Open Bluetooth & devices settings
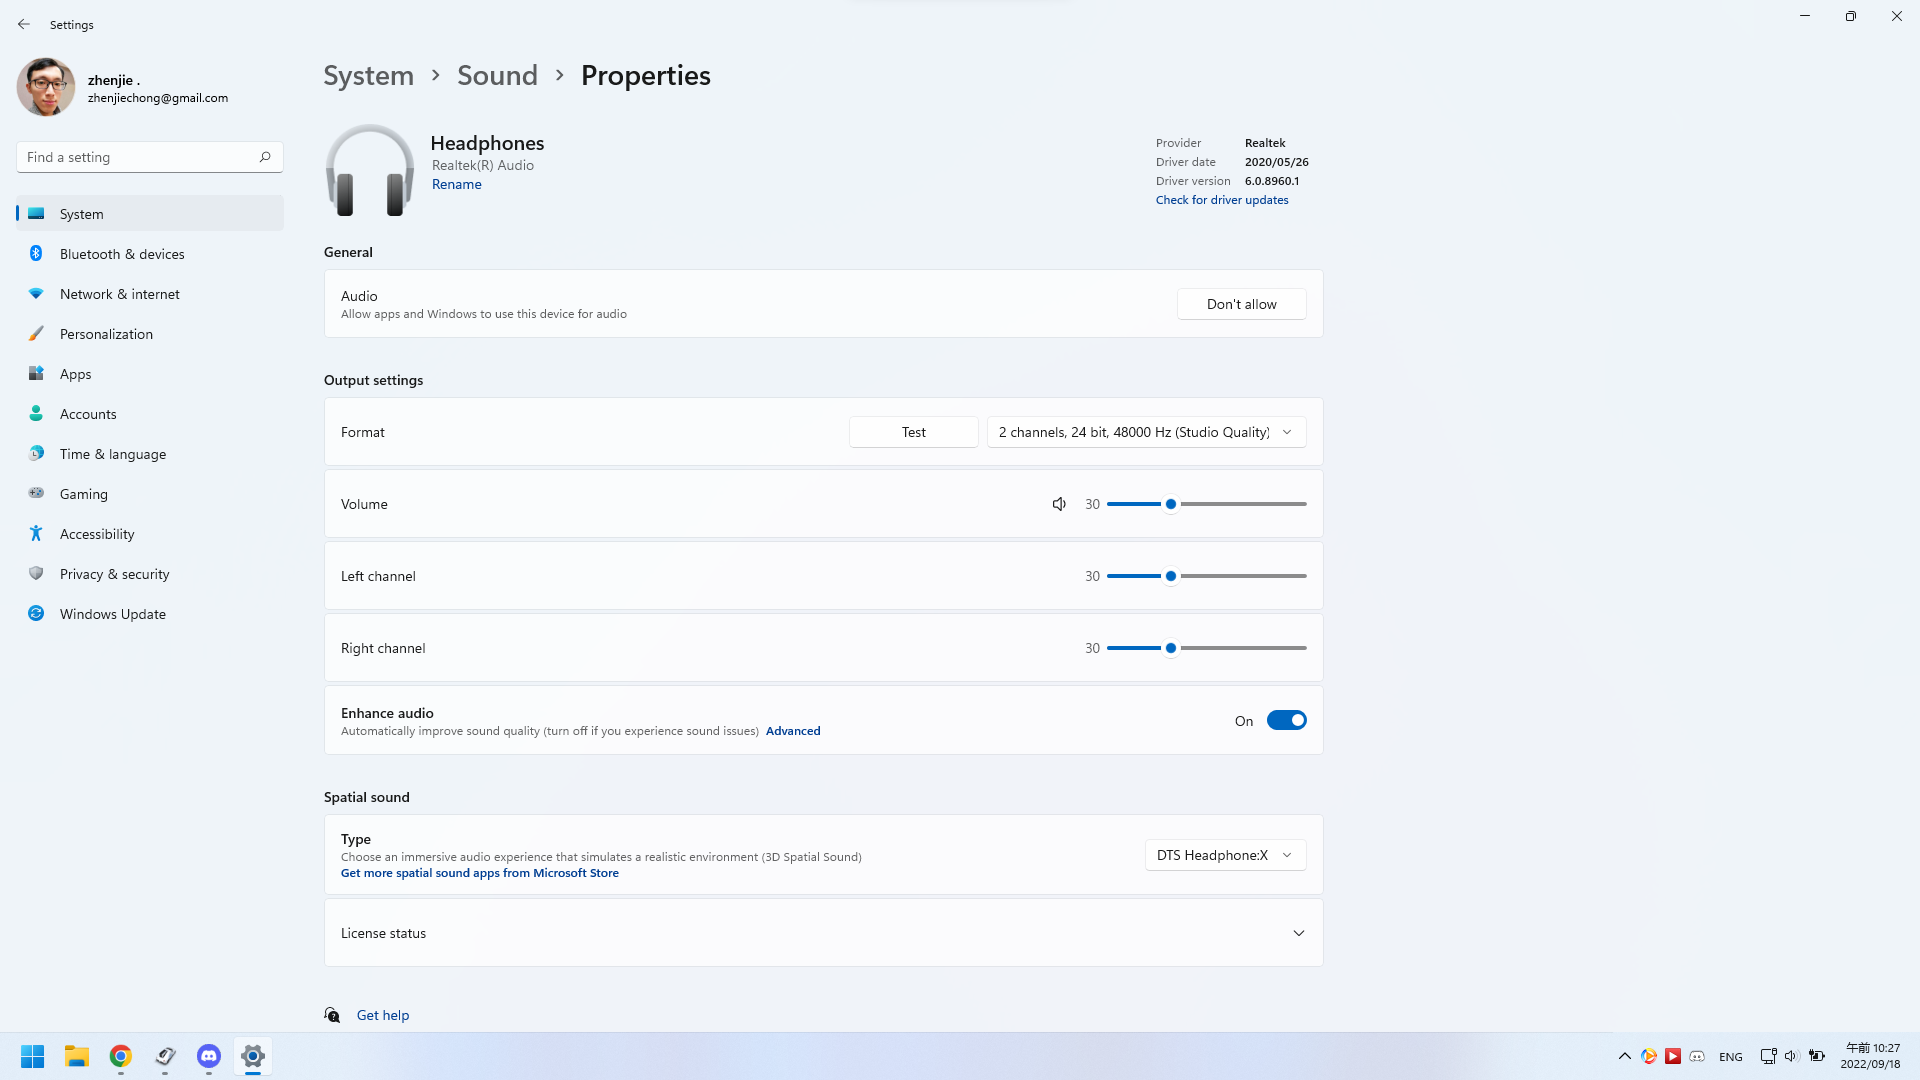This screenshot has width=1920, height=1080. click(122, 254)
